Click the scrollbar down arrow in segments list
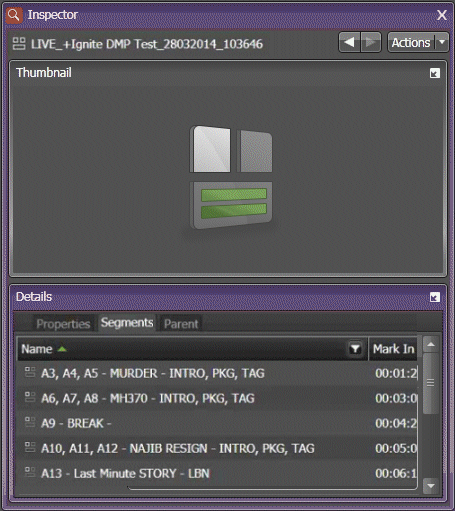The width and height of the screenshot is (455, 511). 431,486
